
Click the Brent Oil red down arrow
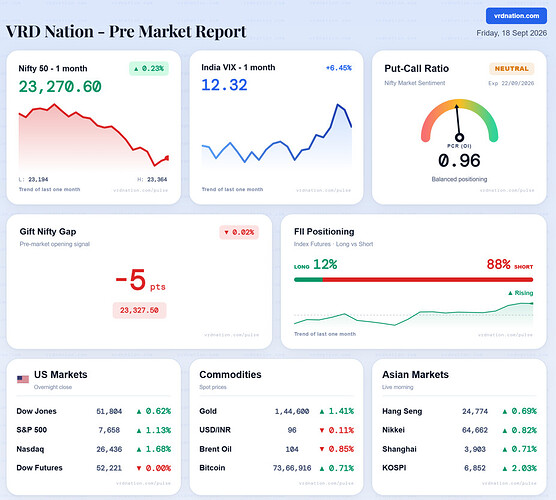[322, 449]
